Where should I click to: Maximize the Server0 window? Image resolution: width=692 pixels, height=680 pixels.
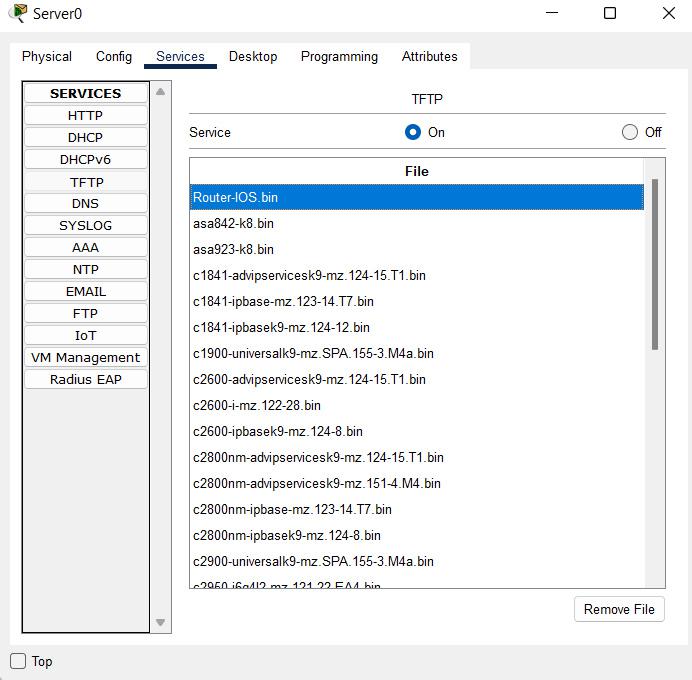(x=610, y=13)
